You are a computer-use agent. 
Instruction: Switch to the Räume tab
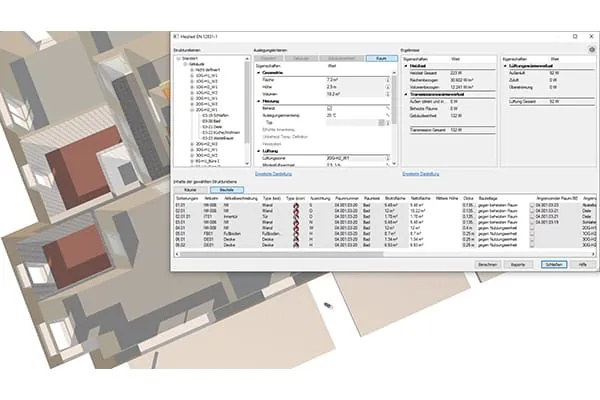tap(199, 188)
